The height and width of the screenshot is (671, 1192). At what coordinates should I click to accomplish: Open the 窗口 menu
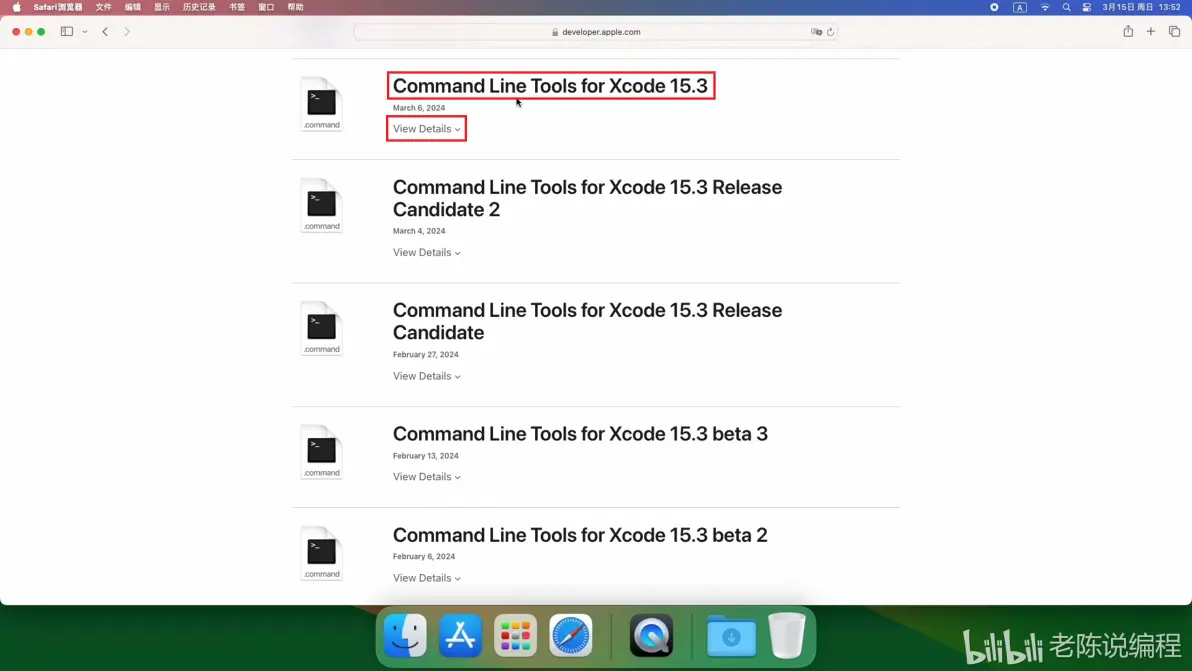[x=266, y=7]
